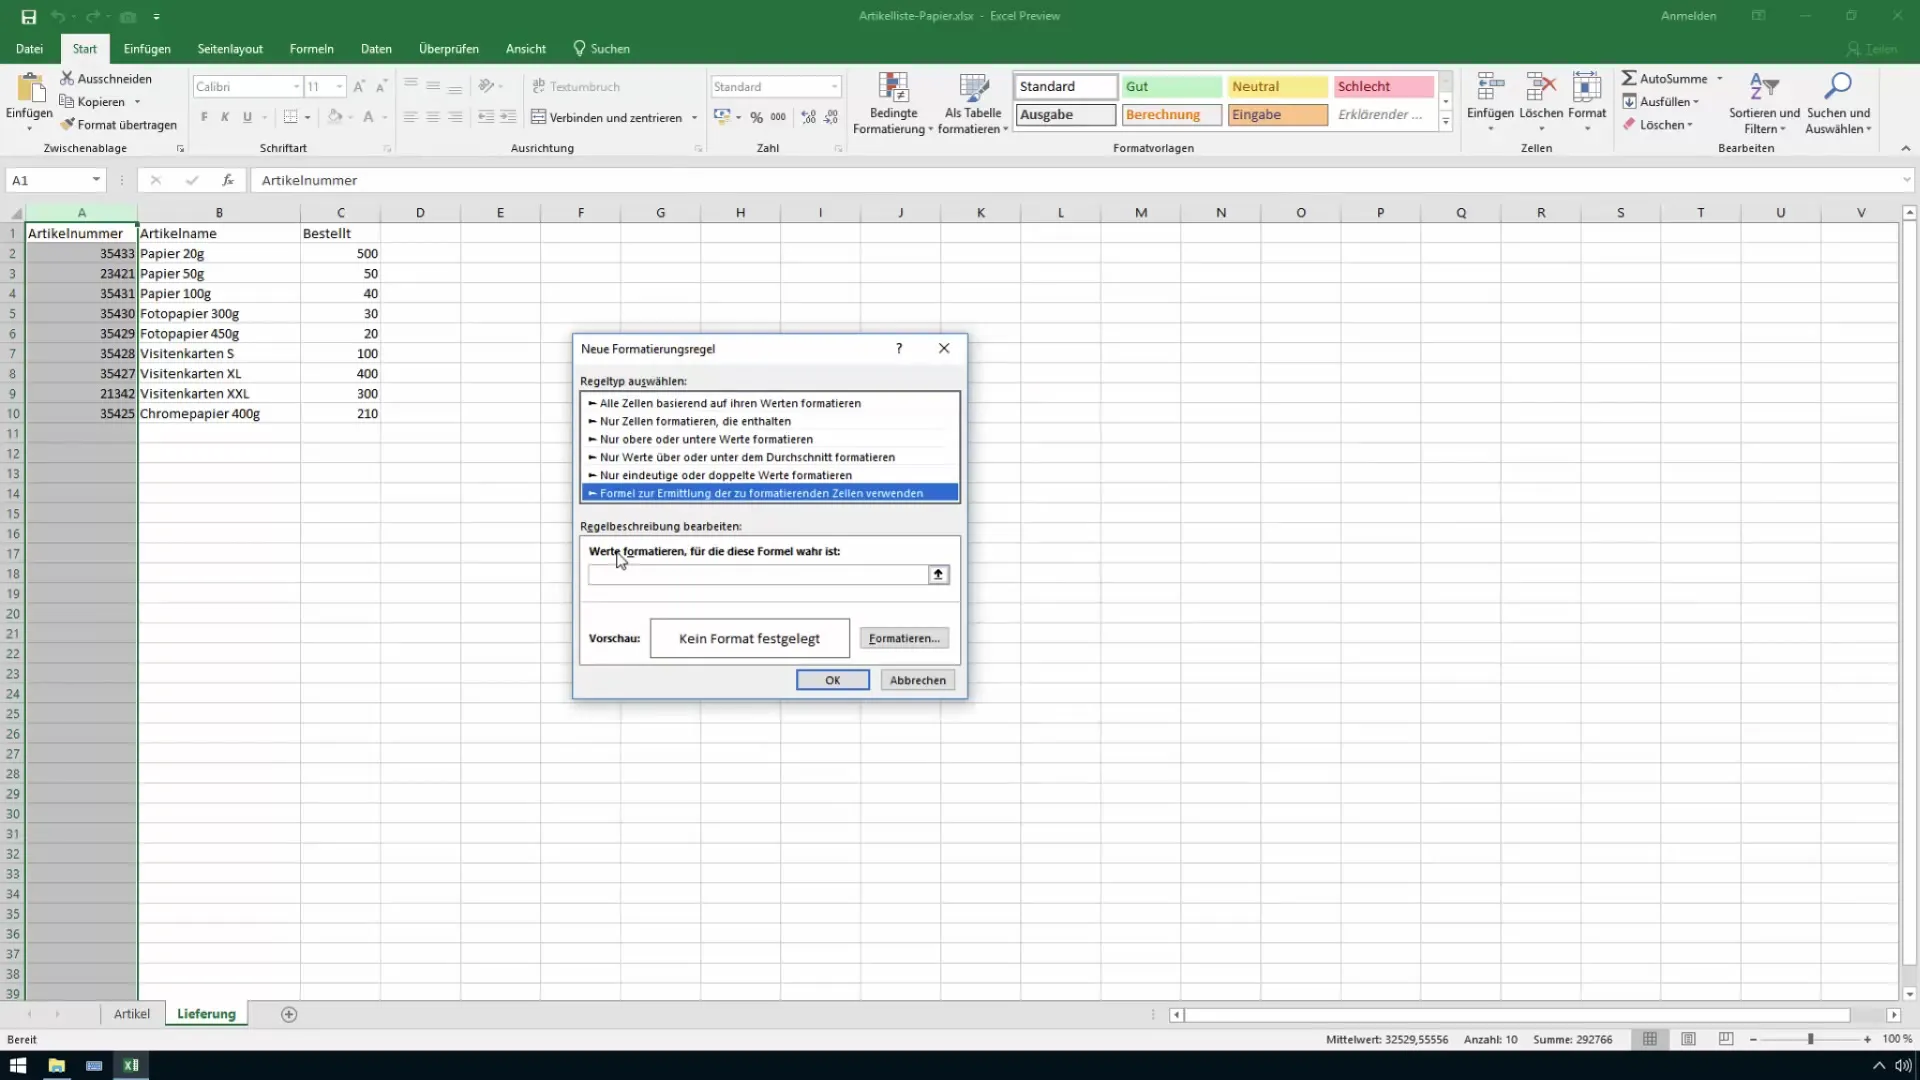Click the zoom slider handle
This screenshot has width=1920, height=1080.
pos(1810,1039)
